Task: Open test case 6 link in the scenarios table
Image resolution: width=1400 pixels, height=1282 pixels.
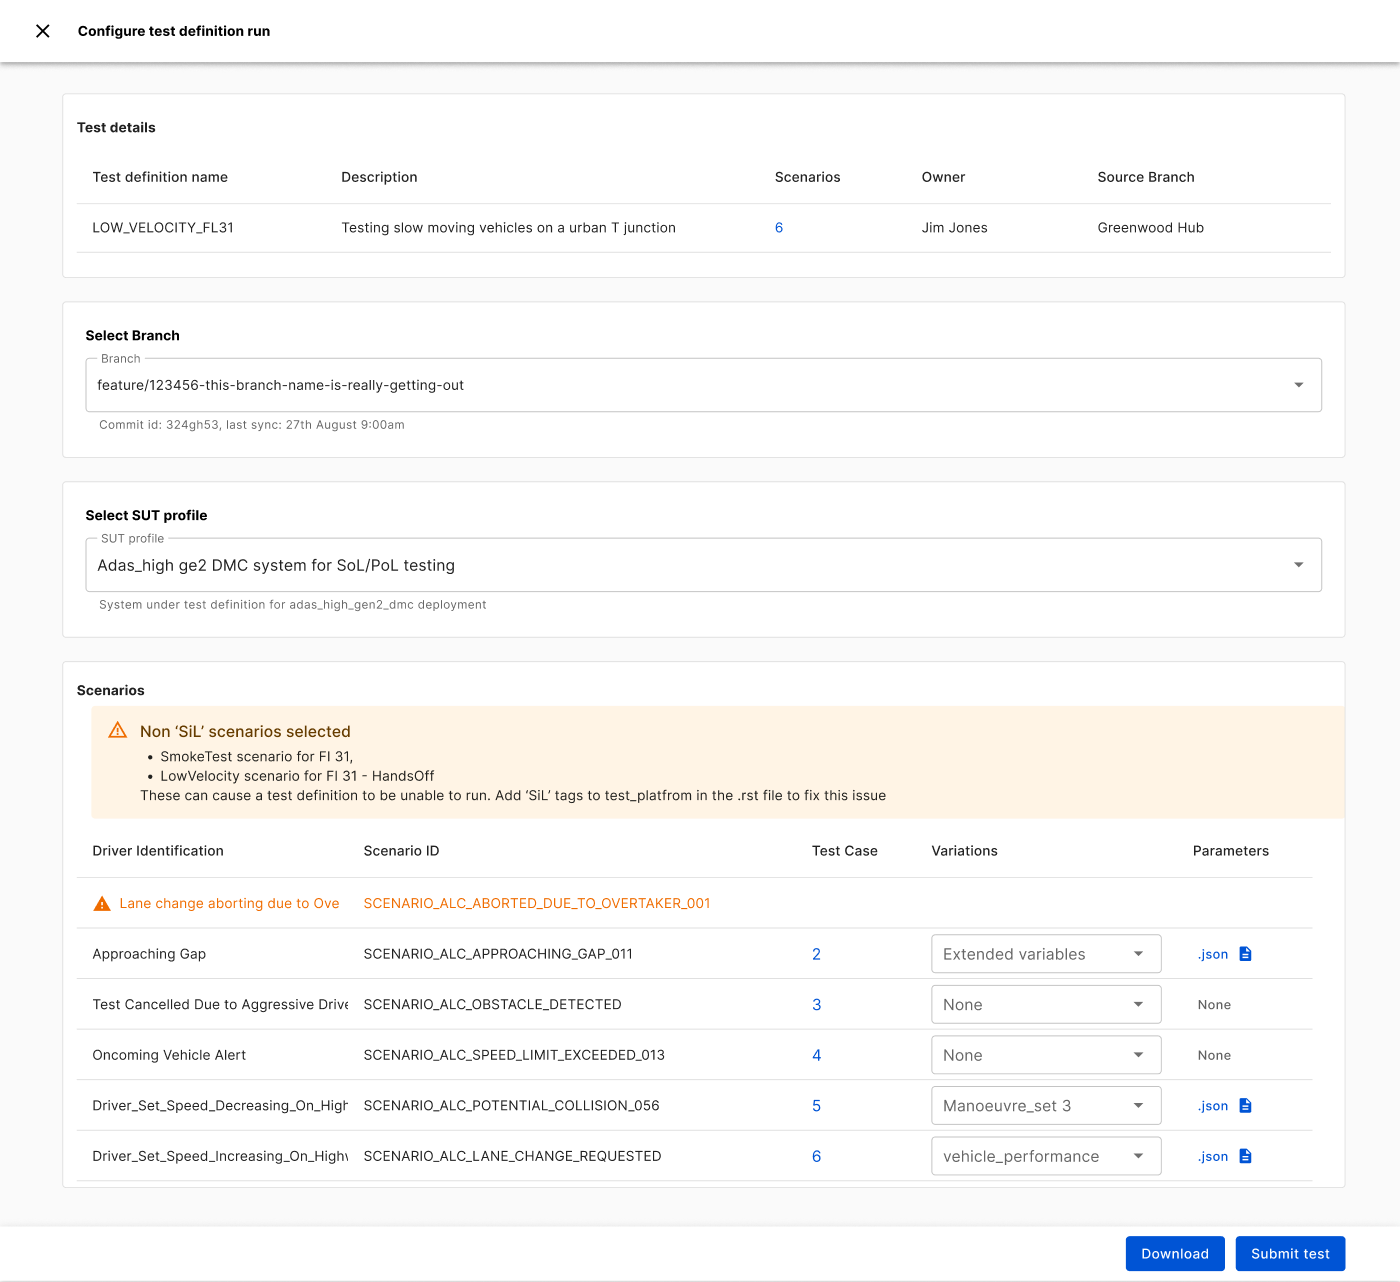Action: [x=816, y=1156]
